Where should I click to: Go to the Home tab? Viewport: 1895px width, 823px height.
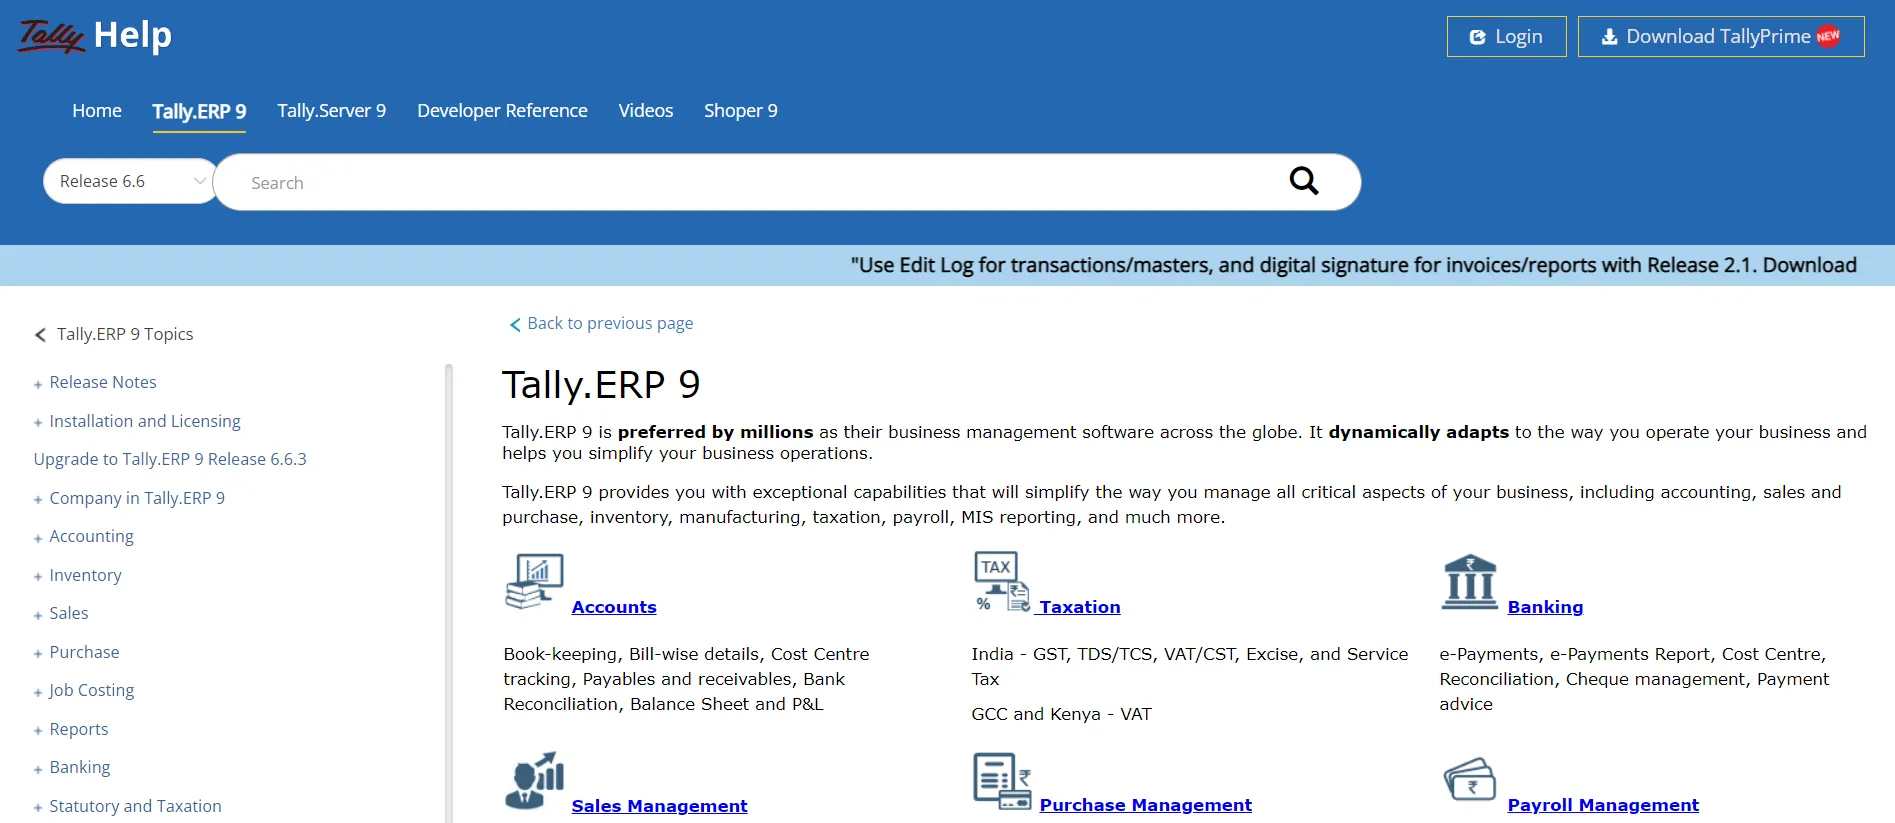97,111
